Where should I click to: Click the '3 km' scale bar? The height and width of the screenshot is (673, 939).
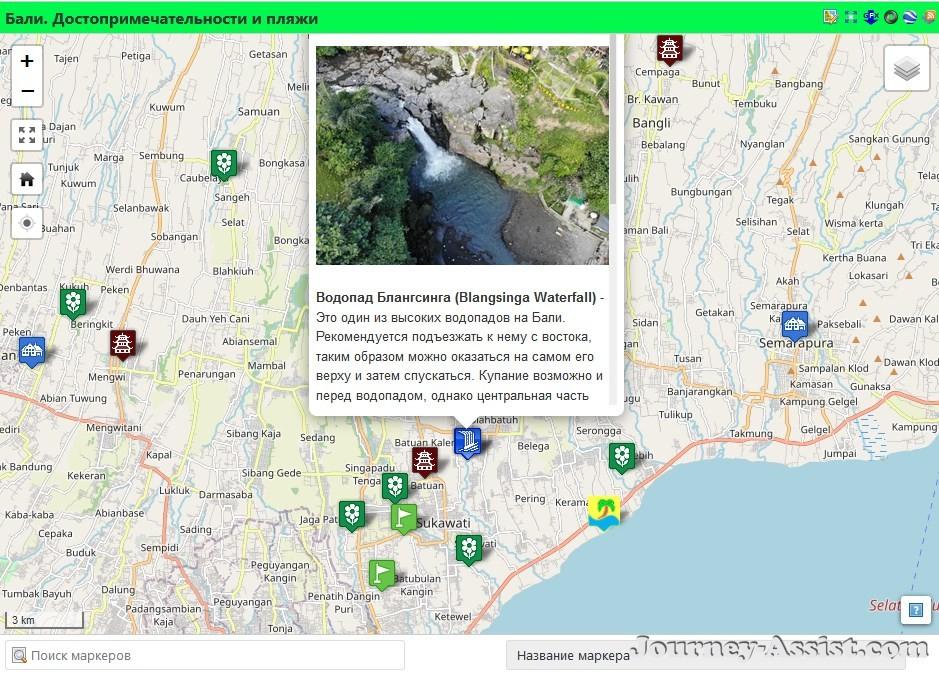pyautogui.click(x=44, y=620)
